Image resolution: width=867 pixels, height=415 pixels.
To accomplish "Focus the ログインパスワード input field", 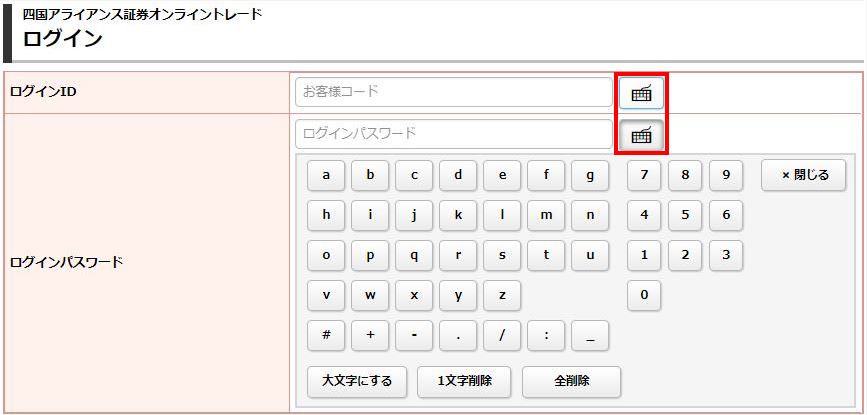I will click(454, 134).
